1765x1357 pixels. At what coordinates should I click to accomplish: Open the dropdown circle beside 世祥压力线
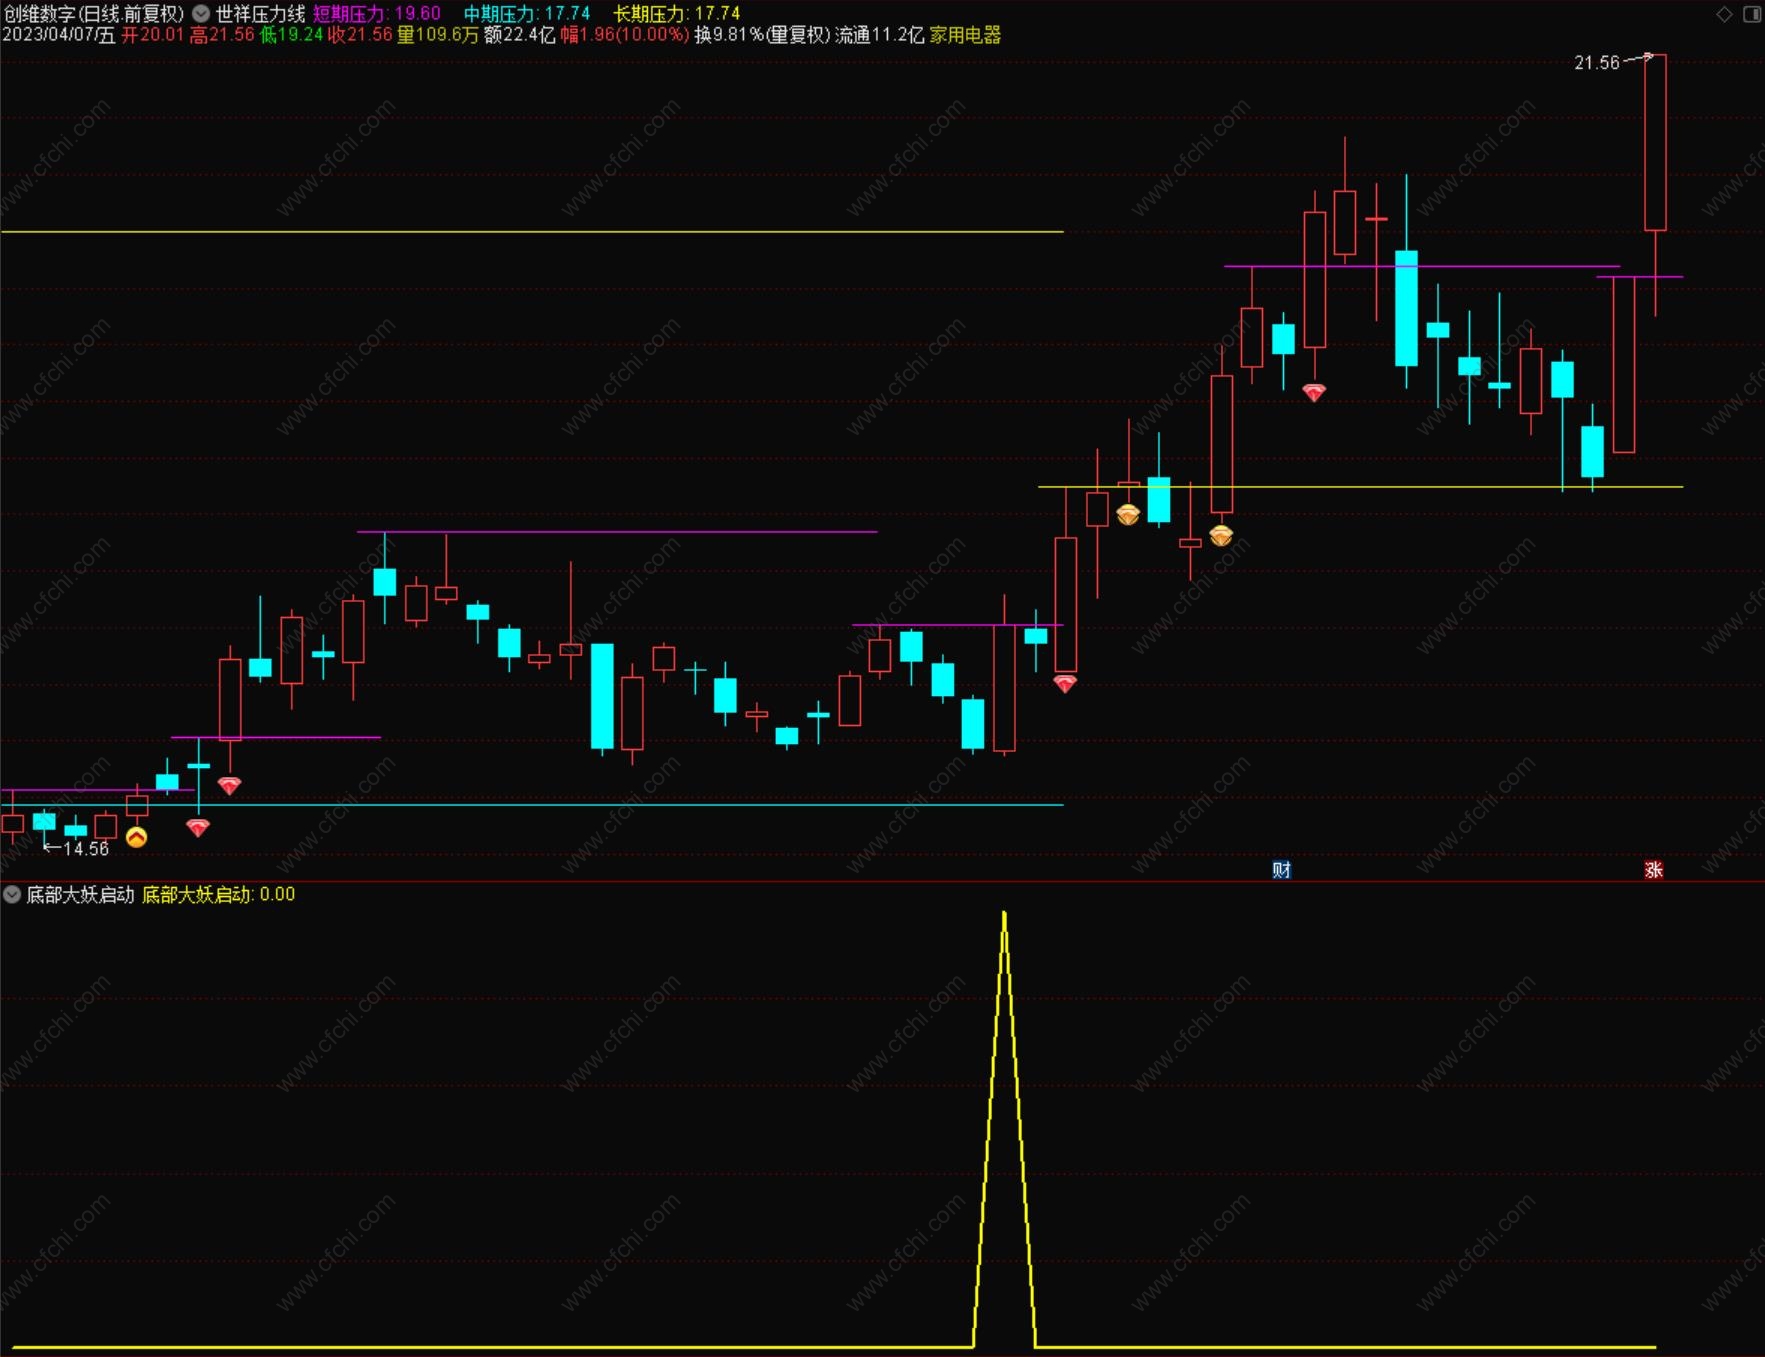201,14
